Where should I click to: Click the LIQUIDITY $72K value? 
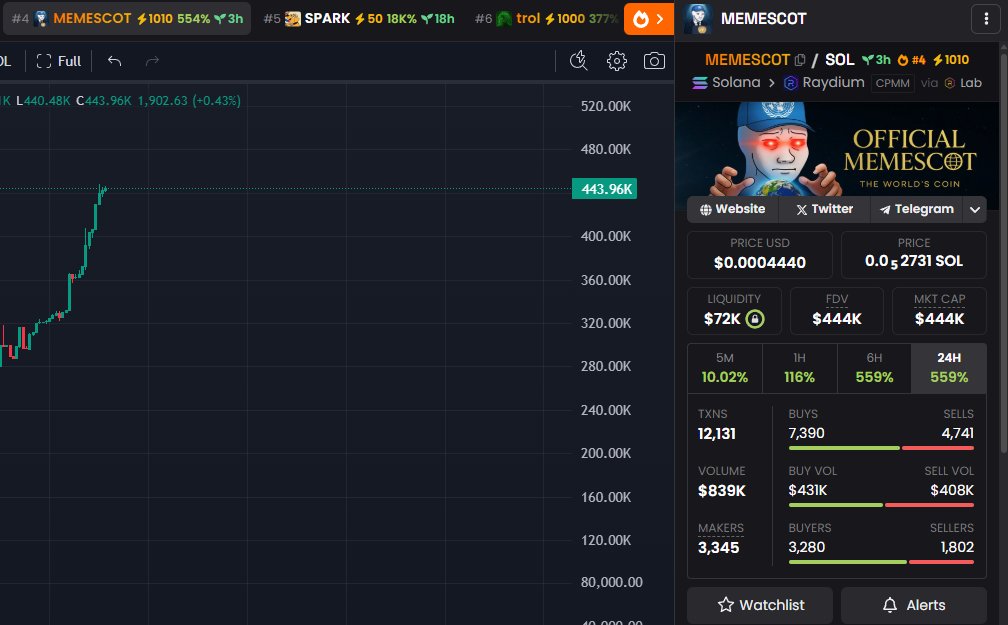click(x=722, y=319)
